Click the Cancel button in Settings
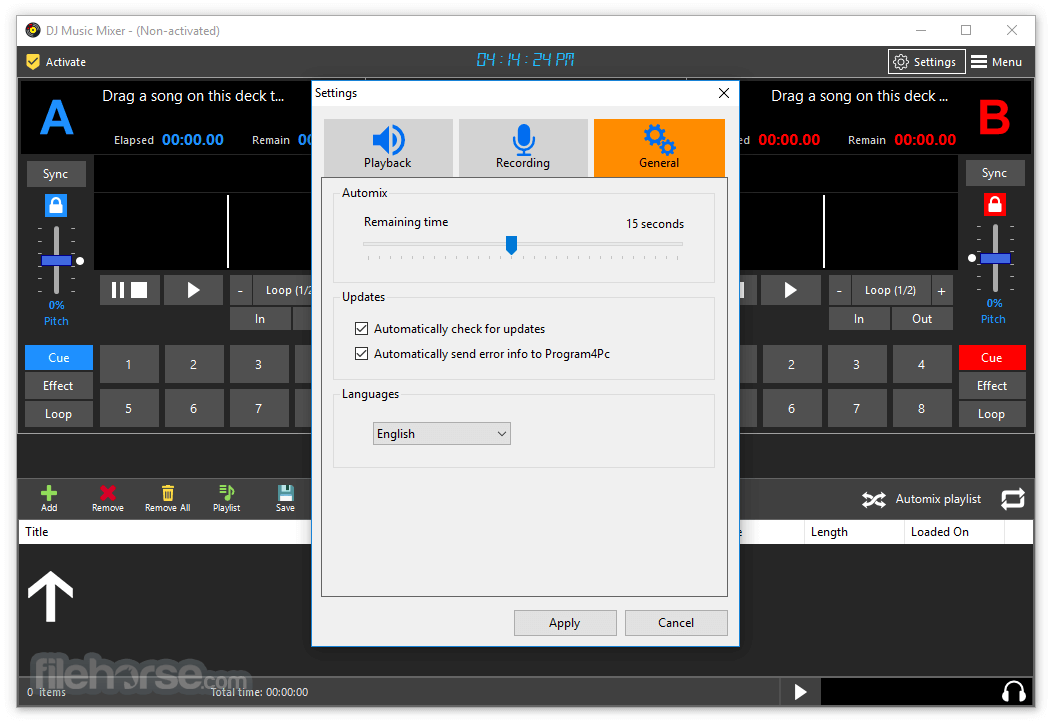Viewport: 1052px width, 725px height. click(676, 623)
